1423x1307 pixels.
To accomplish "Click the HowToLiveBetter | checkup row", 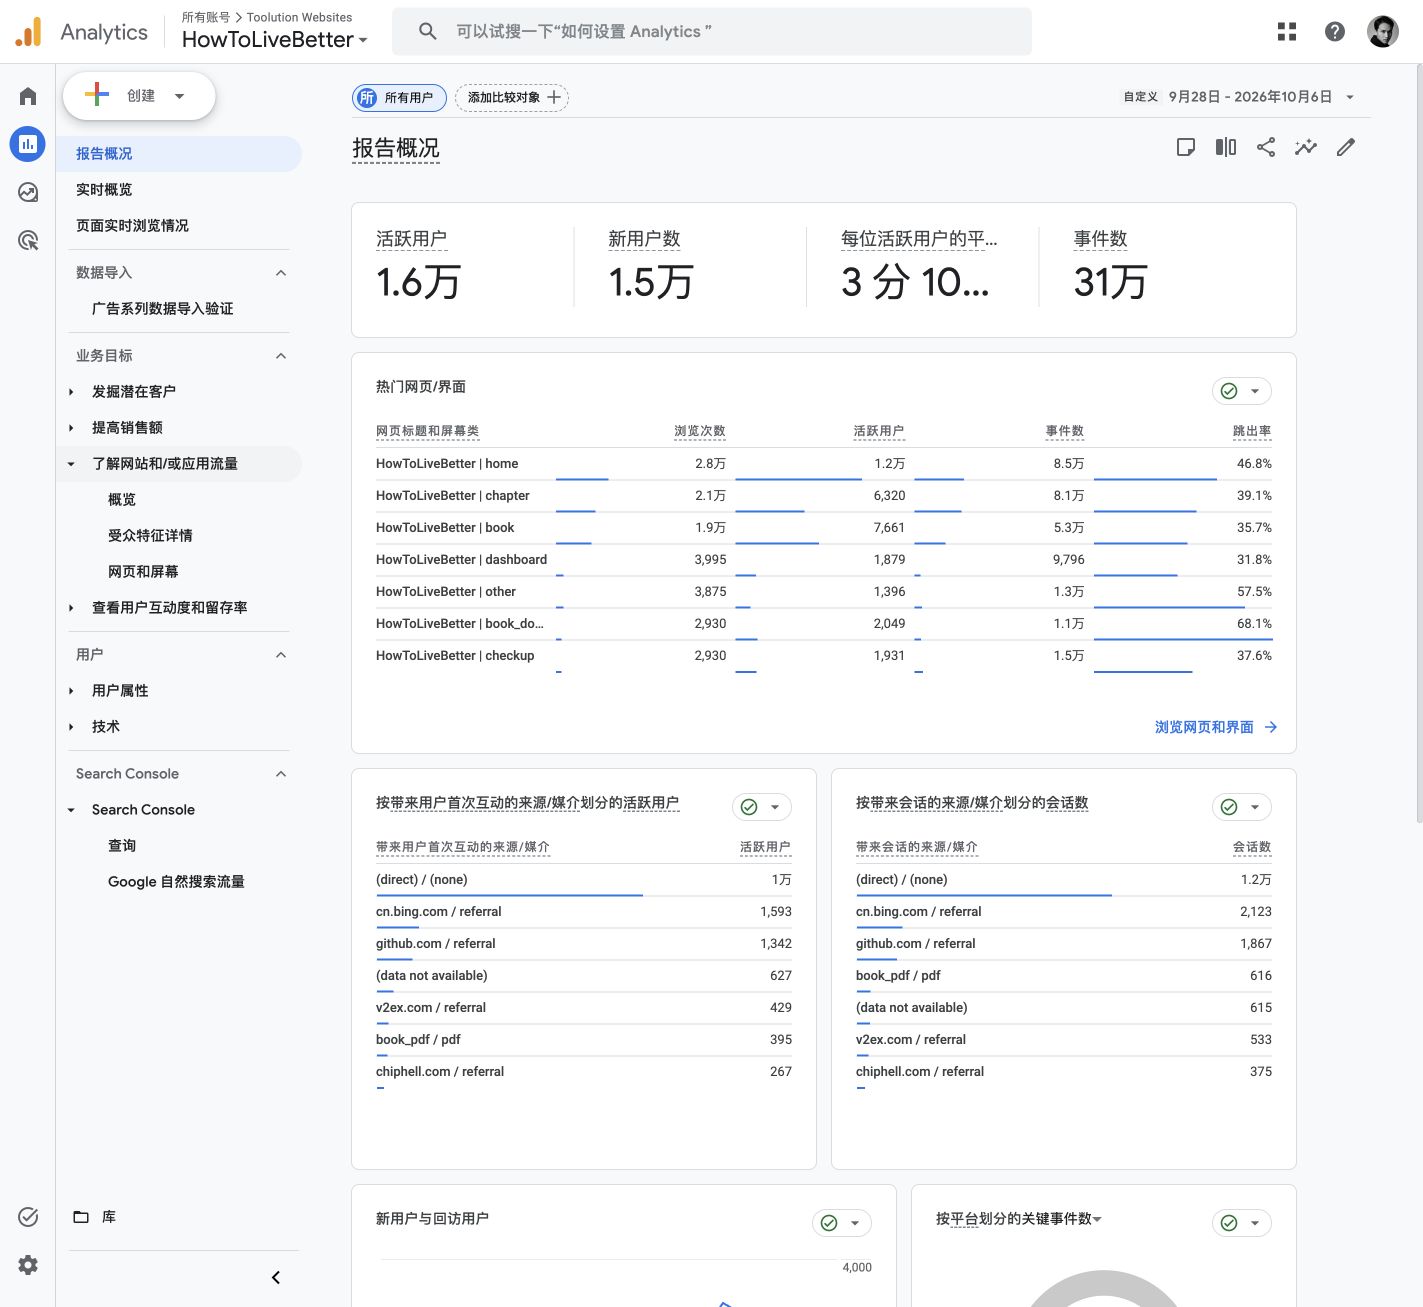I will tap(824, 656).
